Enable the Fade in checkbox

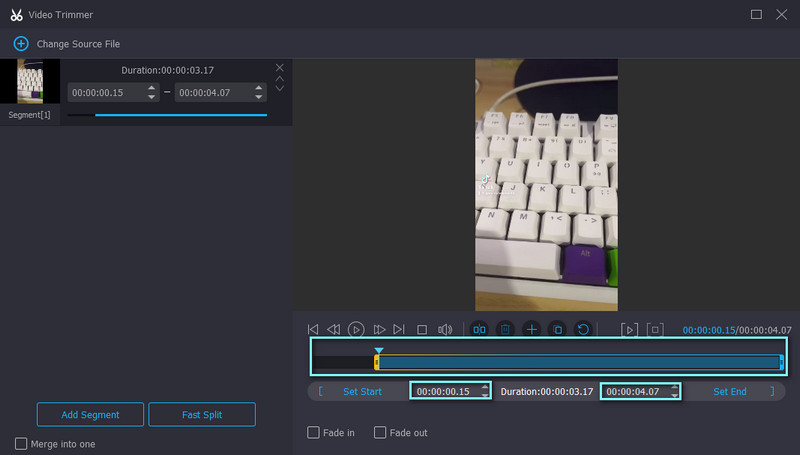pos(314,433)
